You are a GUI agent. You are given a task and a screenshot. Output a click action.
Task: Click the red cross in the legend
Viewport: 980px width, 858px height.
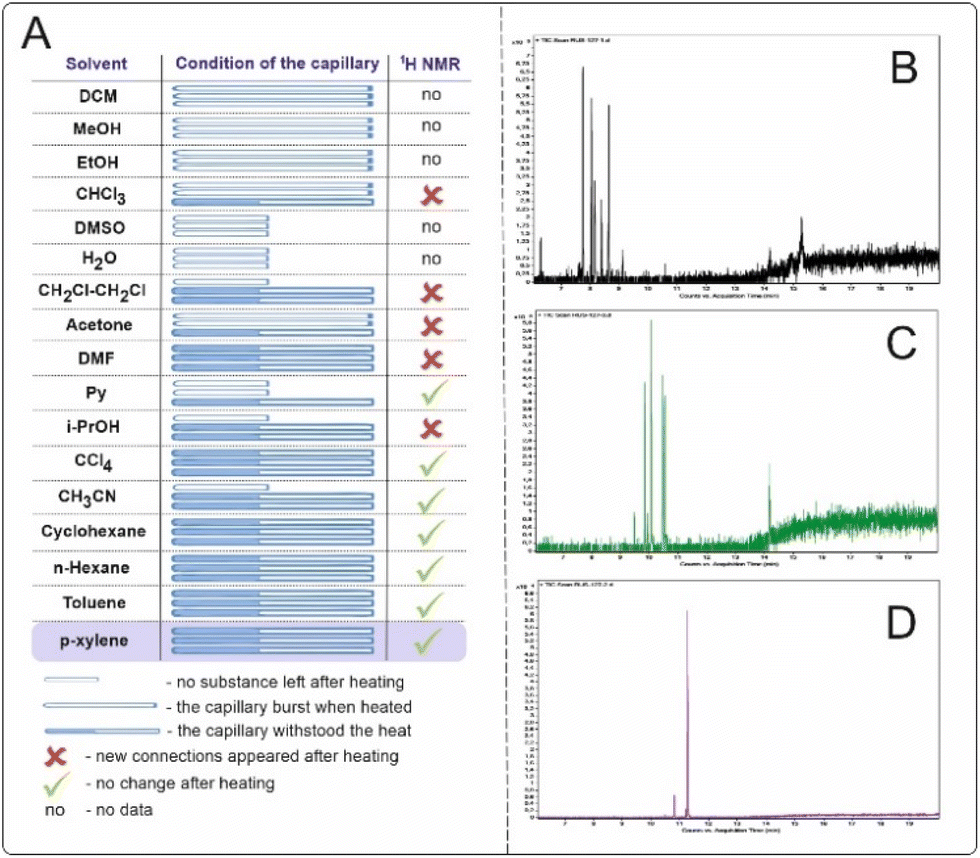tap(56, 757)
